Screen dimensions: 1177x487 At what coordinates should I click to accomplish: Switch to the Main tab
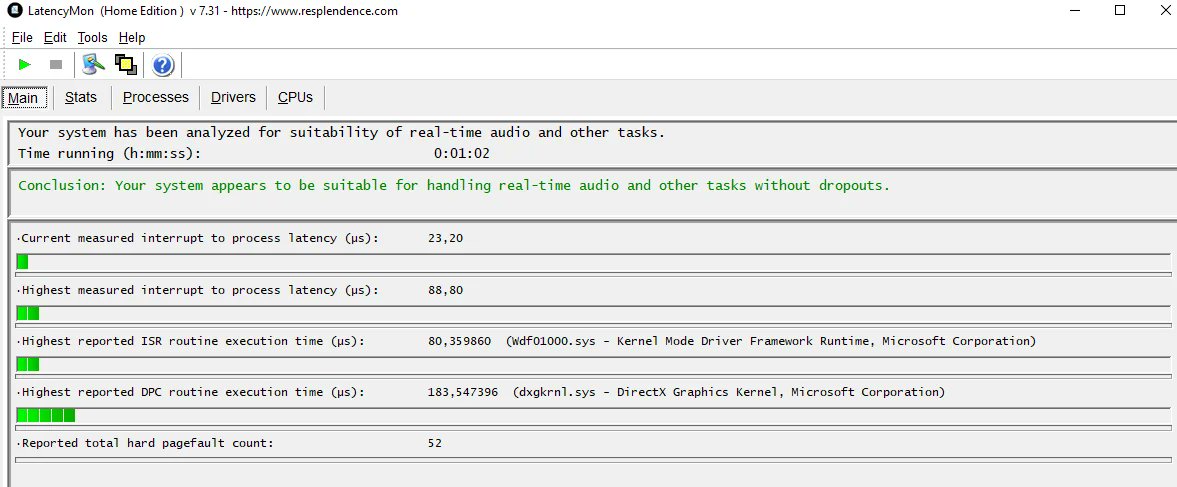pyautogui.click(x=25, y=98)
